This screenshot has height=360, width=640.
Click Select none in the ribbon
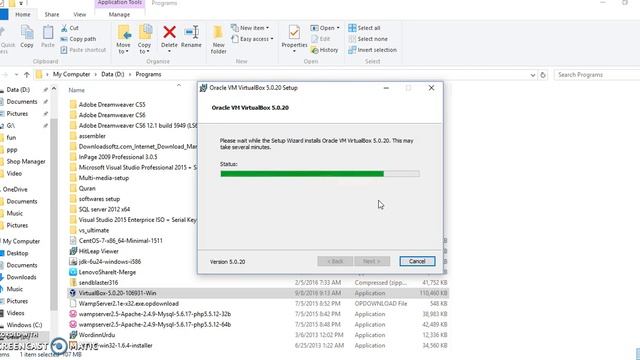click(368, 39)
